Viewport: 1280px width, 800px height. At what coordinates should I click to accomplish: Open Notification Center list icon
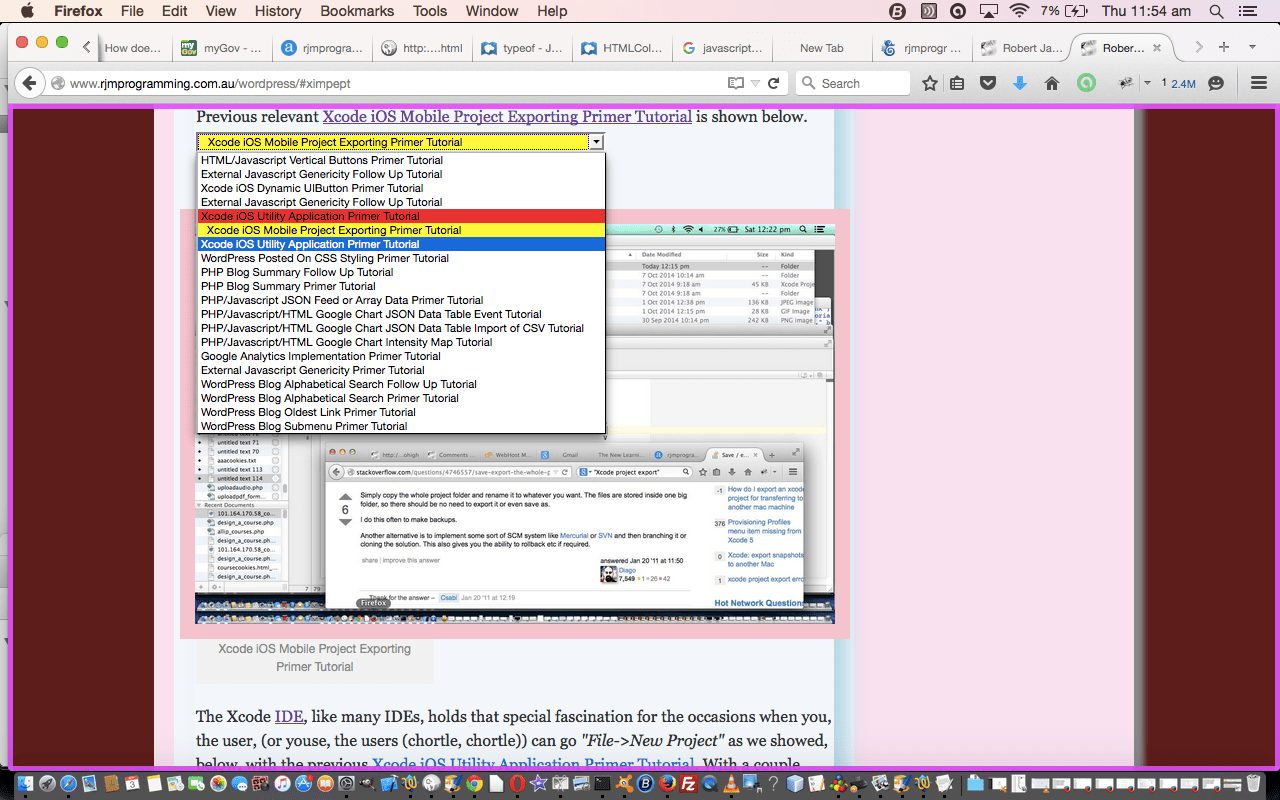(1247, 11)
